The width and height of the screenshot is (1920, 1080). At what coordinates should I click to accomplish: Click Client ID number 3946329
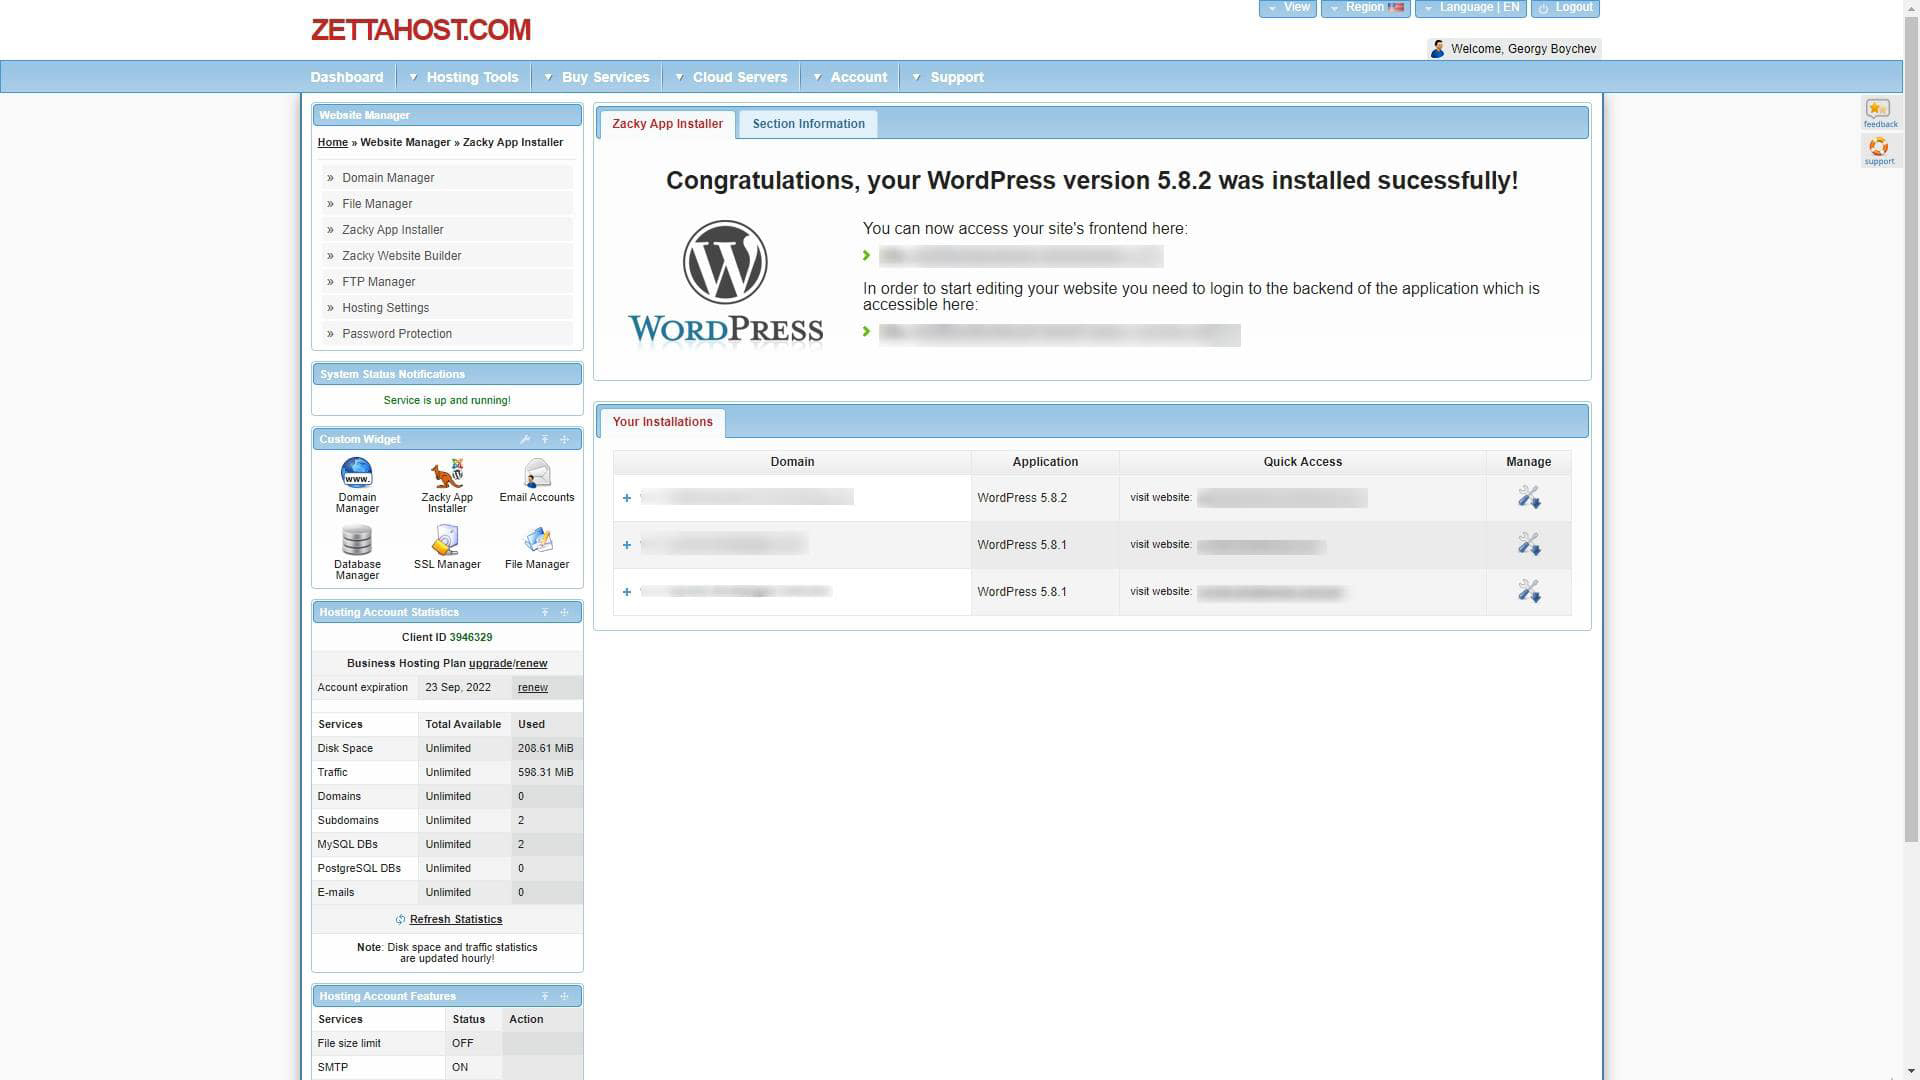click(x=471, y=637)
